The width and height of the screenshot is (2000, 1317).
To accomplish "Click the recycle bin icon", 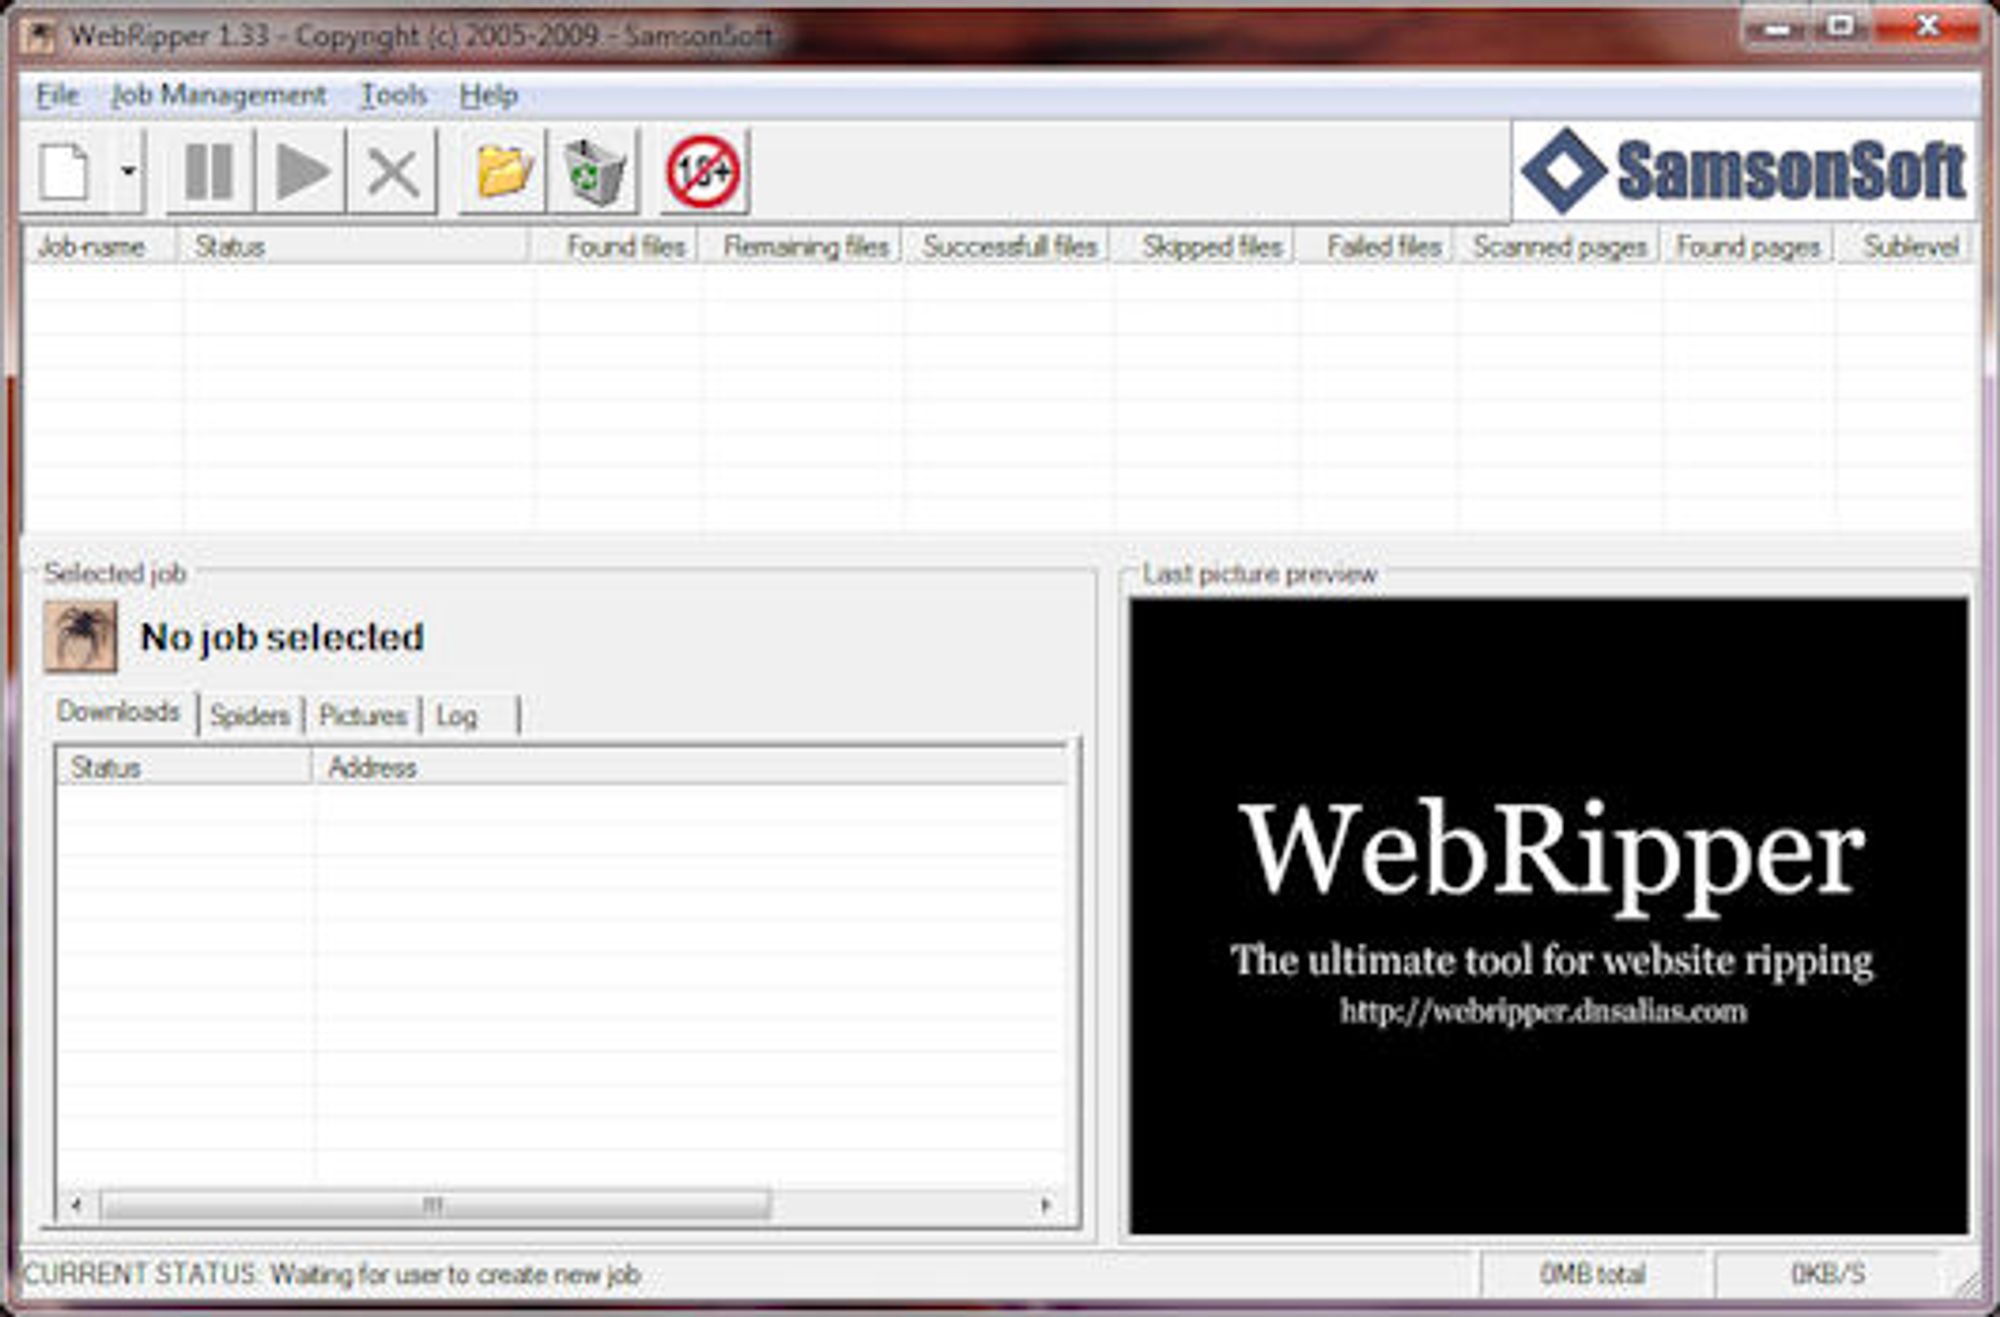I will pyautogui.click(x=594, y=171).
